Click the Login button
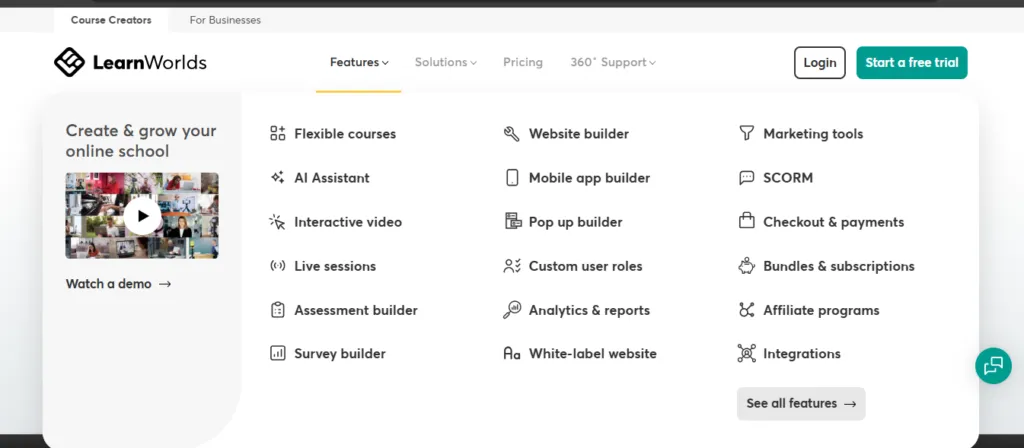Viewport: 1024px width, 448px height. (x=819, y=62)
